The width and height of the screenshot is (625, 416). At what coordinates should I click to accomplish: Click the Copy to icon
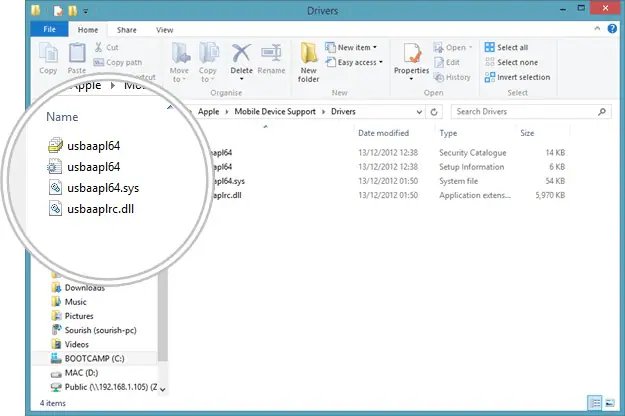[208, 53]
